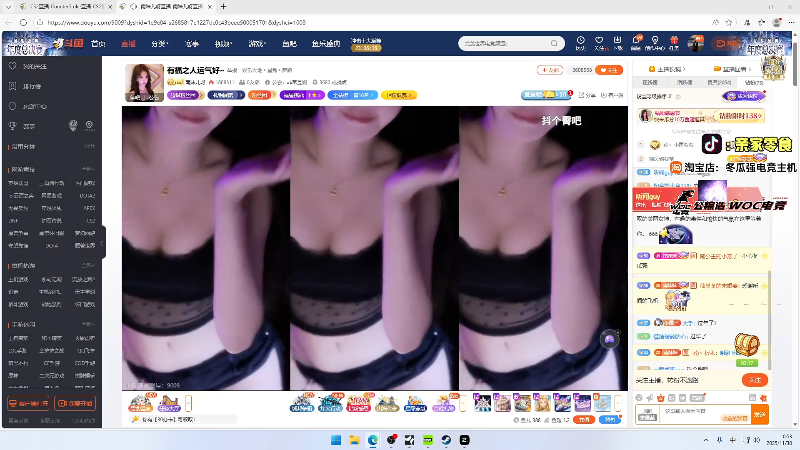Click the dark blue pill under streamer name
The image size is (800, 450).
[226, 95]
